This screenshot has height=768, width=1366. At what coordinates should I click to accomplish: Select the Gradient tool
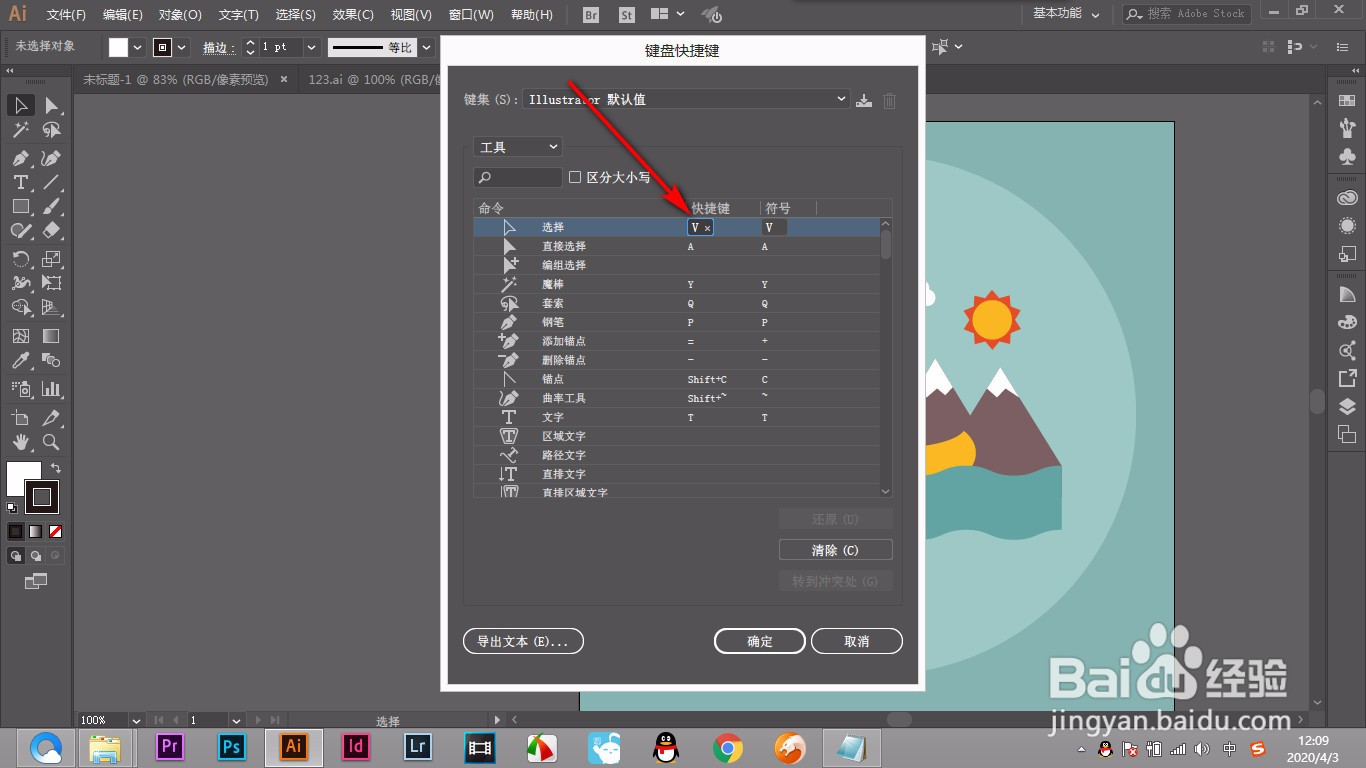click(52, 336)
